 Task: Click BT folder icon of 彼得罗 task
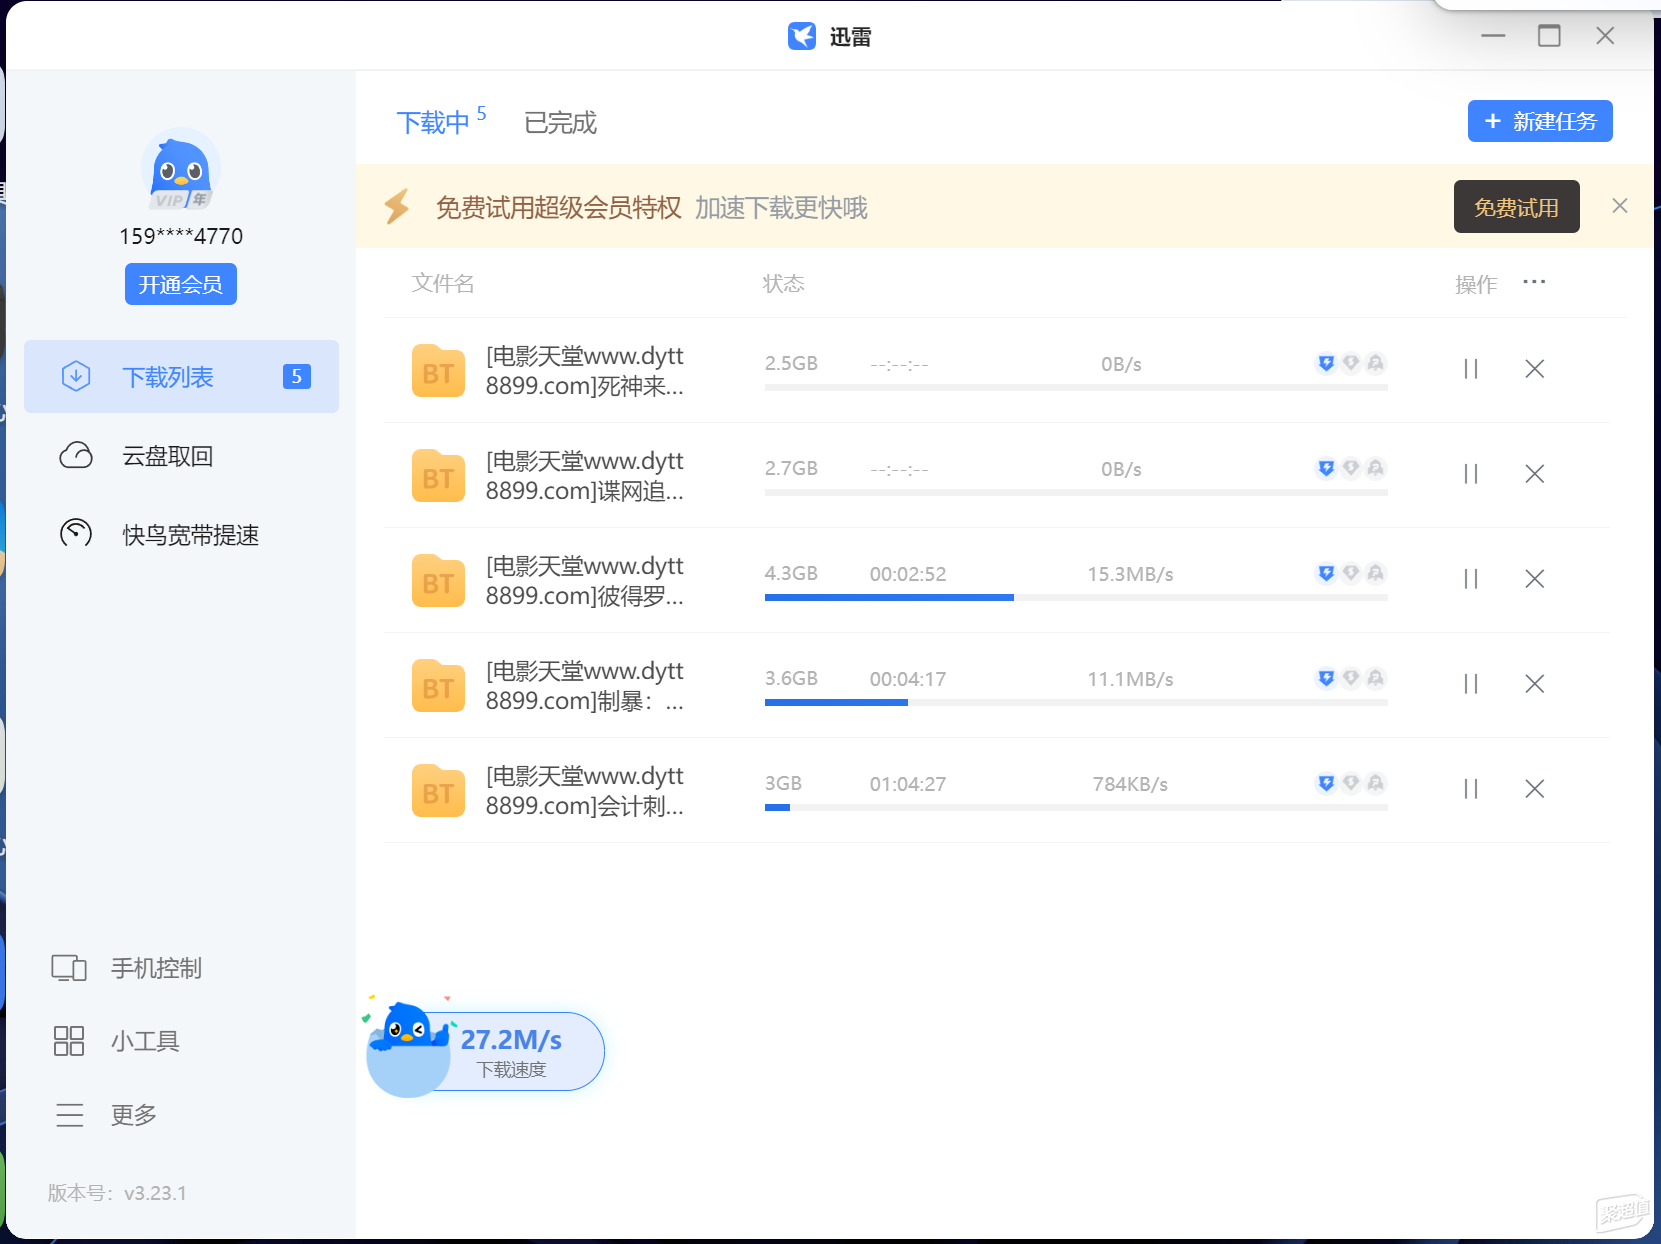(438, 581)
